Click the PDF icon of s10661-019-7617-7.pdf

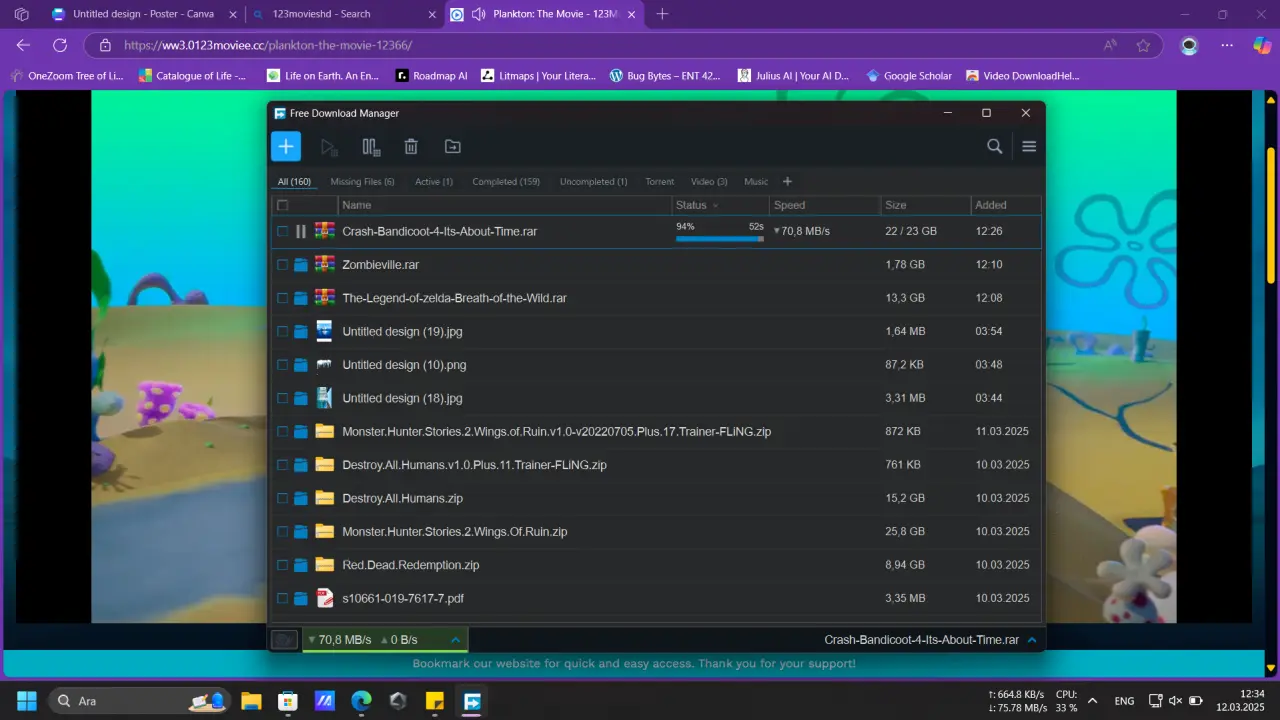(324, 598)
